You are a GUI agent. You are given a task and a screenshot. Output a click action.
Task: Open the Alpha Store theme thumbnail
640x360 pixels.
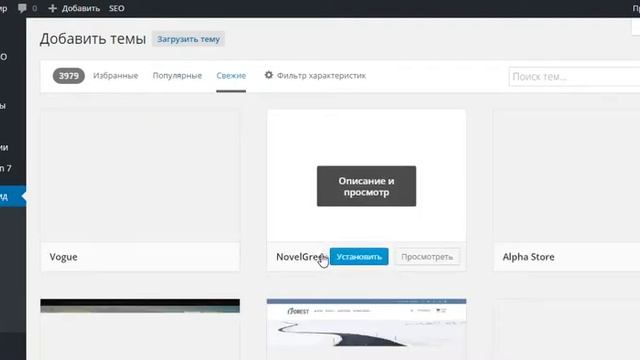coord(567,176)
